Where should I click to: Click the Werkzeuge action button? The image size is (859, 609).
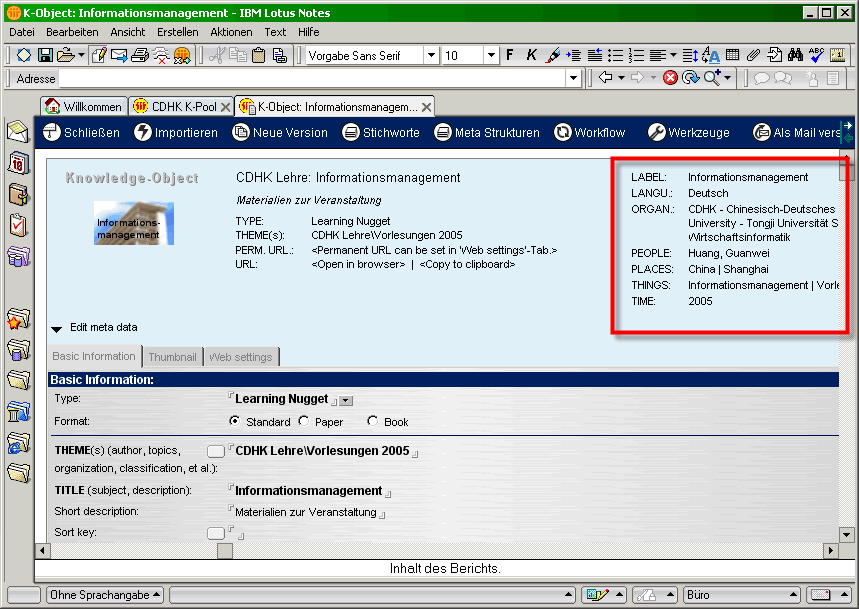pyautogui.click(x=689, y=132)
